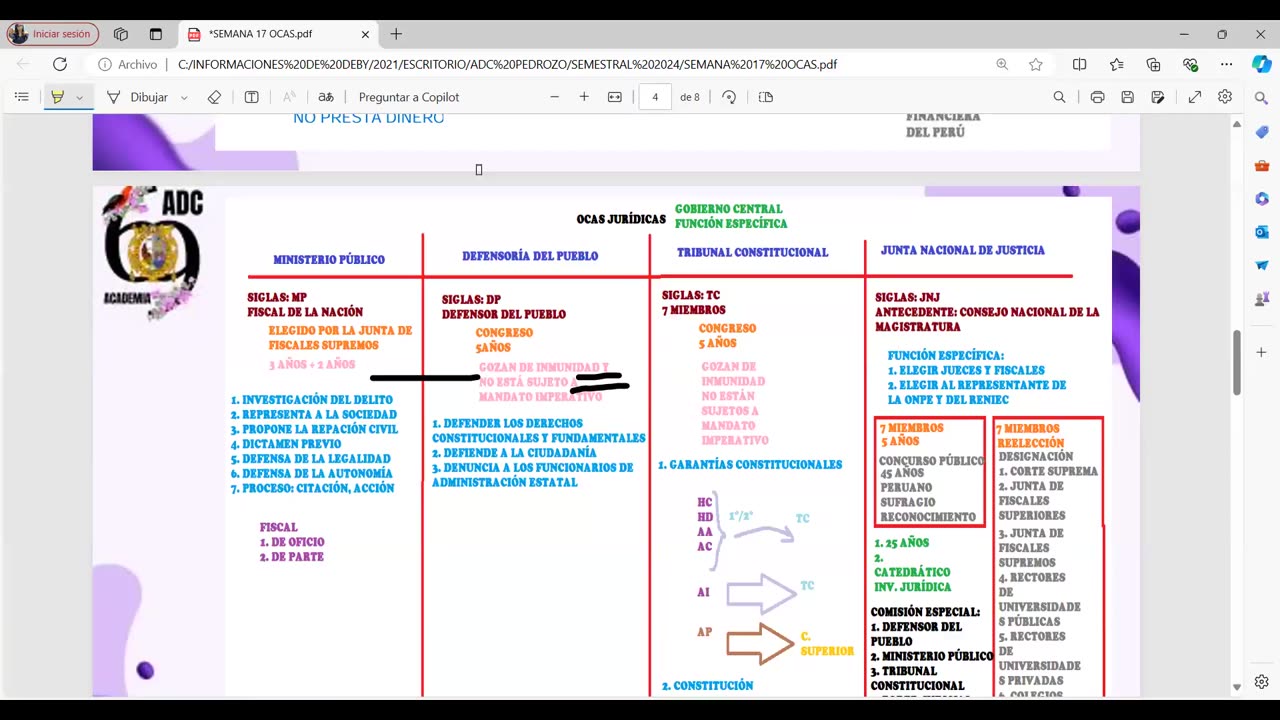Click the GOBIERNO CENTRAL text

[728, 209]
